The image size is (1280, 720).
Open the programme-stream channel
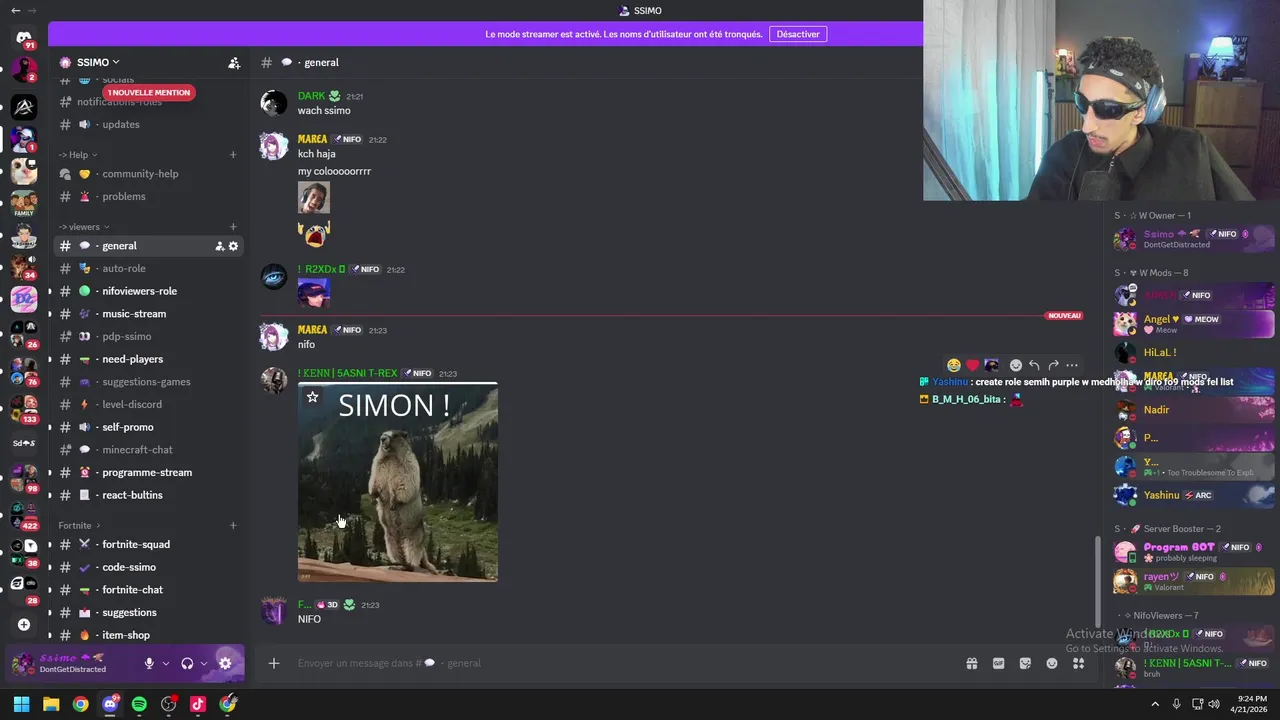coord(148,472)
